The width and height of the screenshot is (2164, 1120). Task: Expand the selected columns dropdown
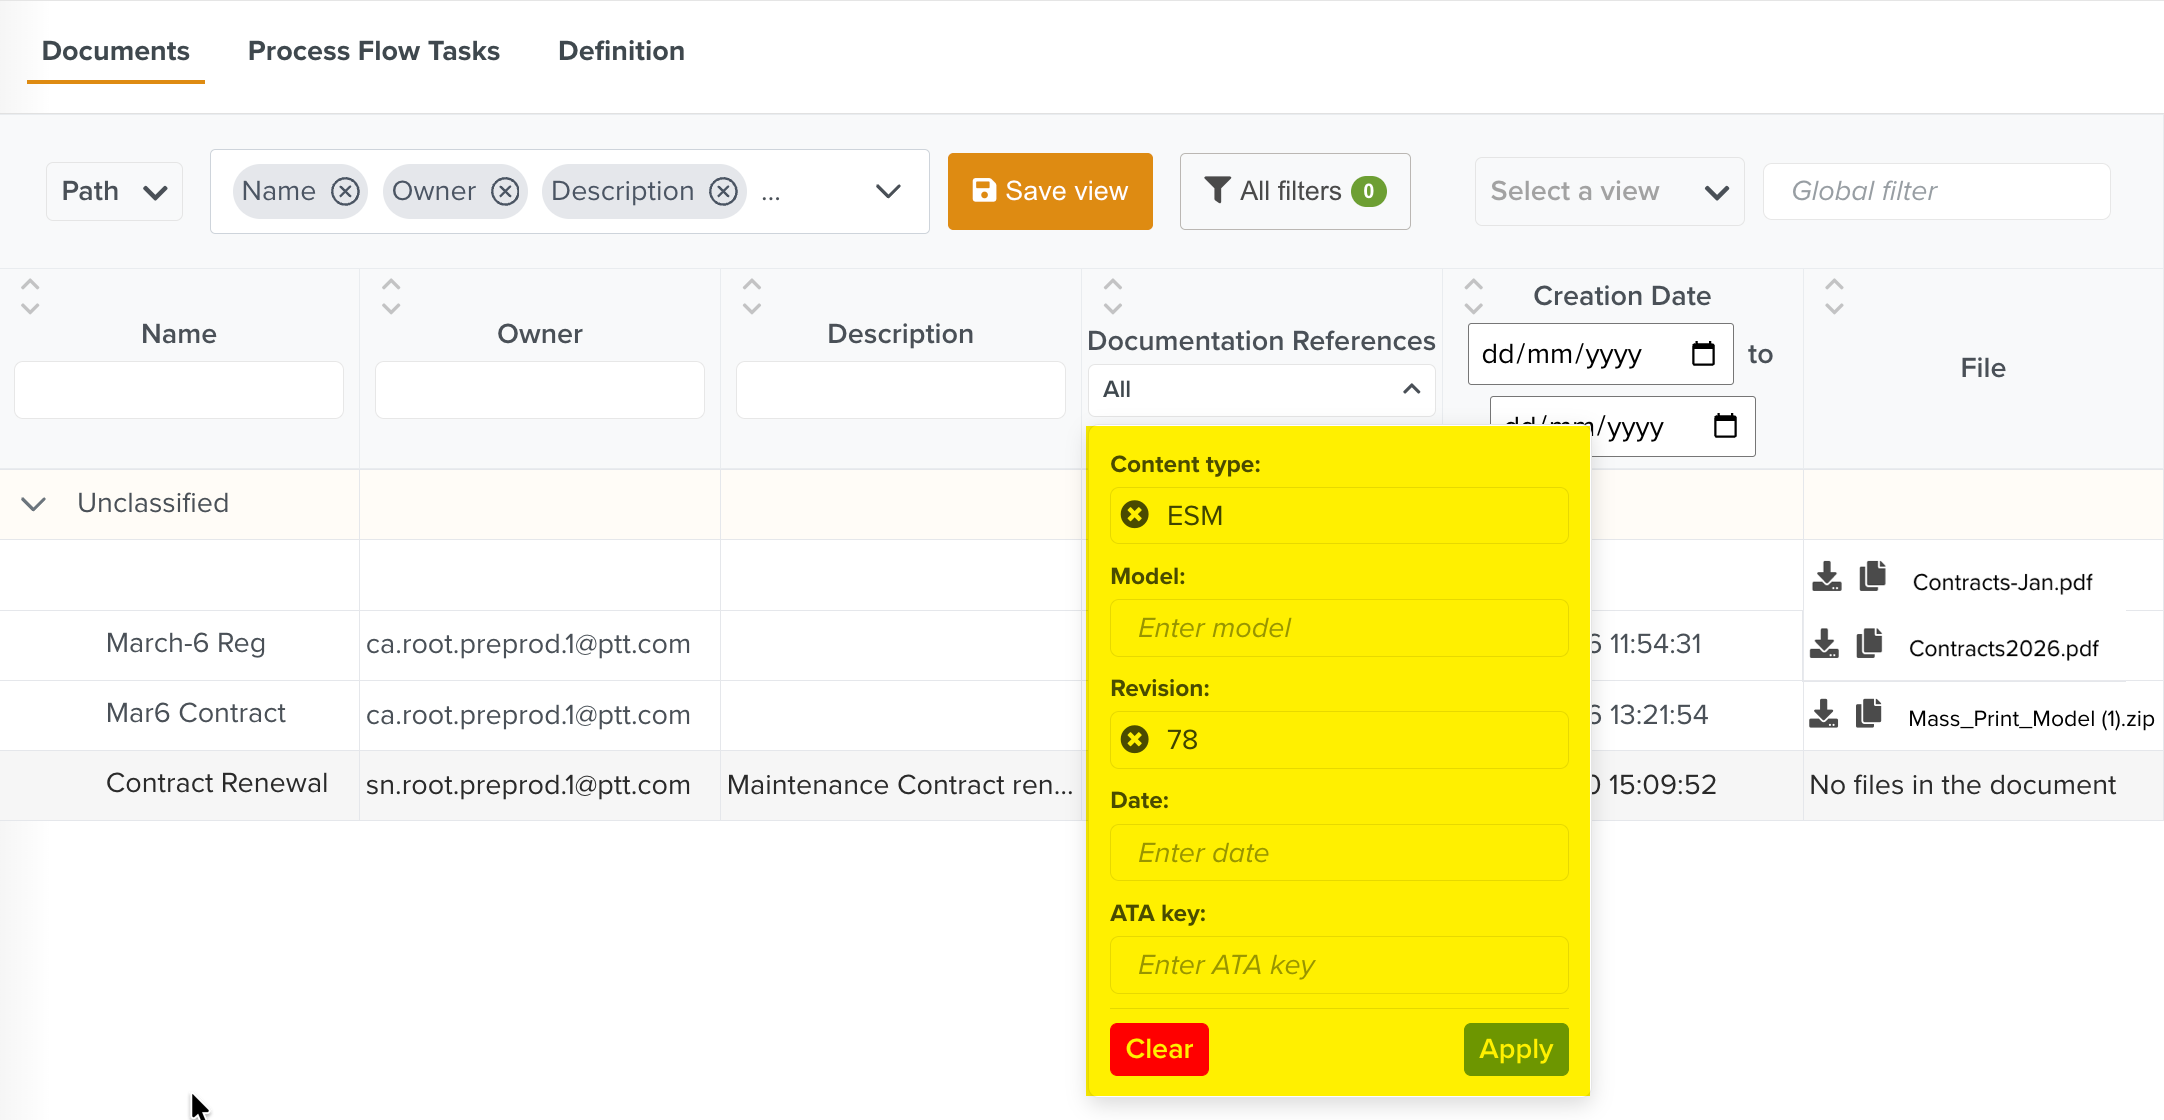click(x=888, y=191)
